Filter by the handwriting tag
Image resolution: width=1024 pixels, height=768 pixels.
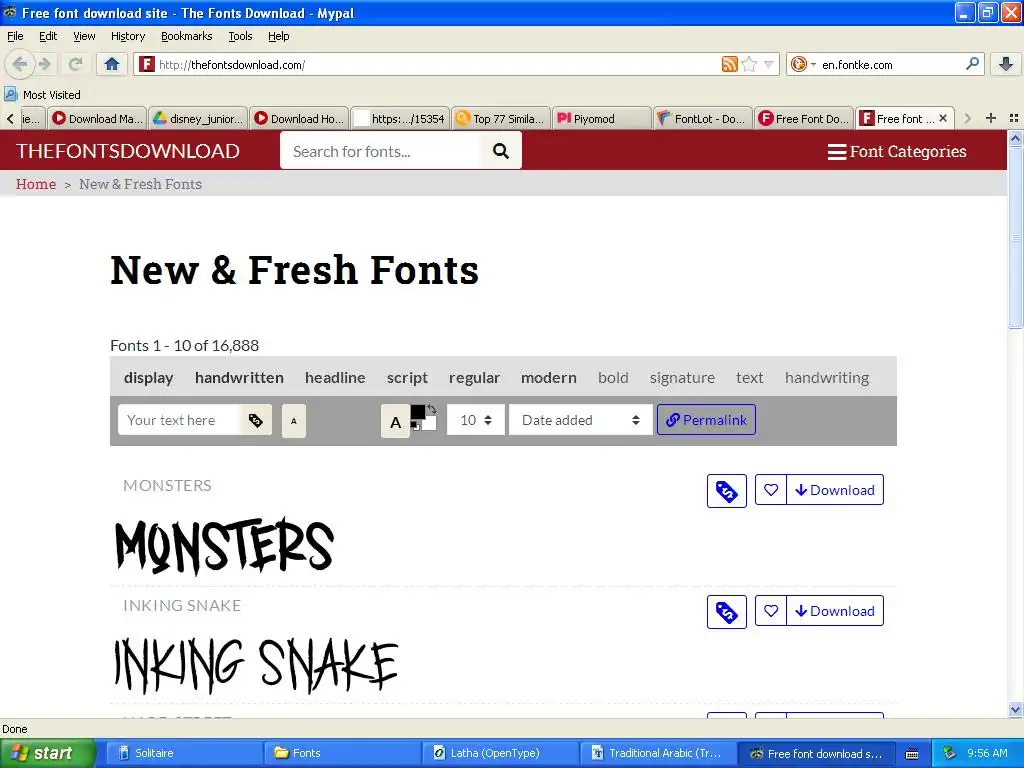[827, 377]
